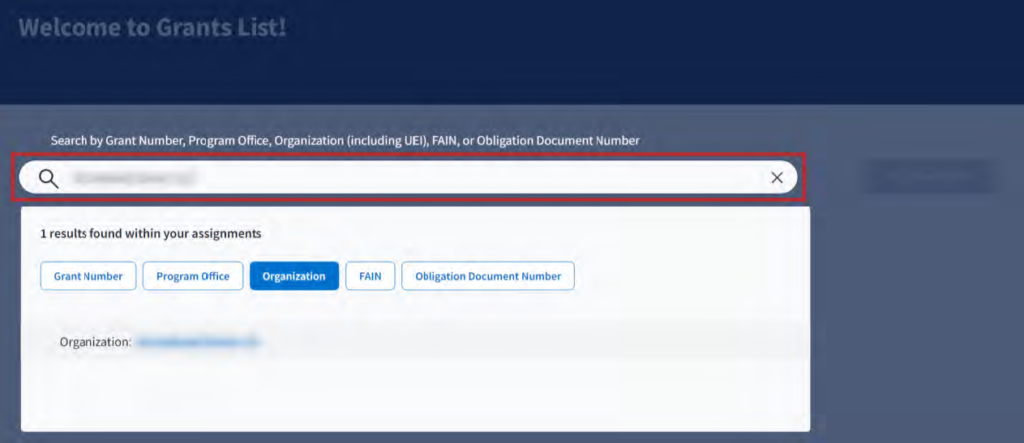Viewport: 1024px width, 443px height.
Task: Switch to the FAIN filter
Action: [x=370, y=276]
